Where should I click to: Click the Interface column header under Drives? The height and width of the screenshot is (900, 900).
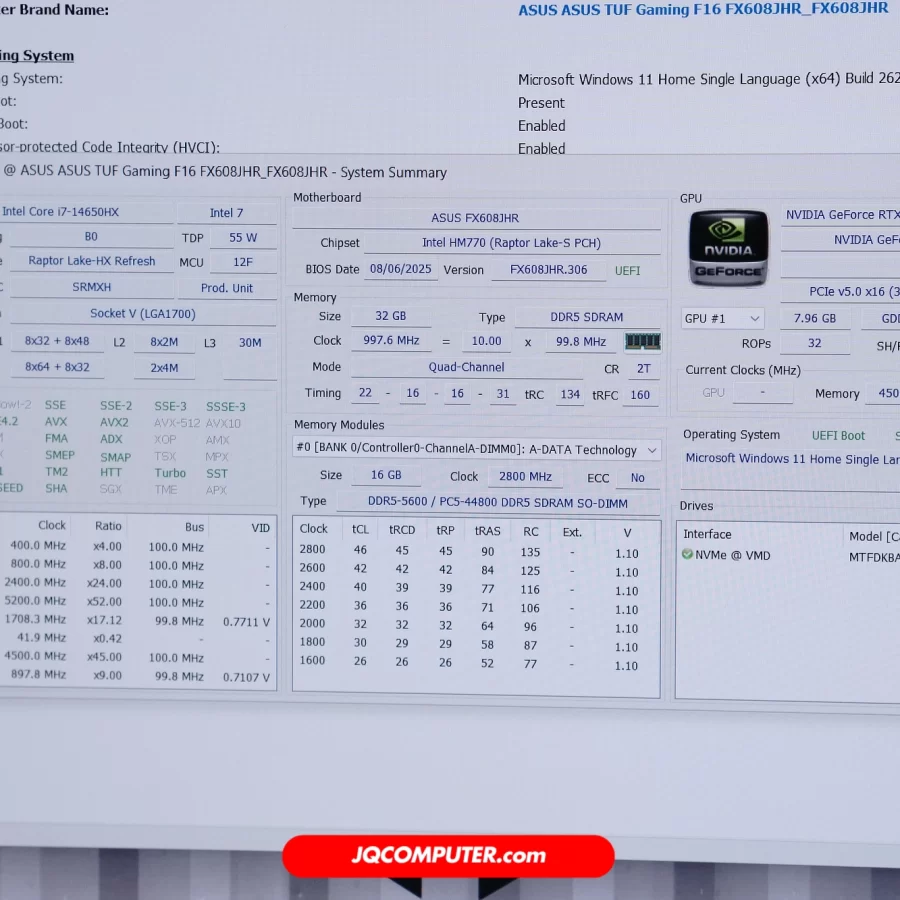click(x=707, y=535)
